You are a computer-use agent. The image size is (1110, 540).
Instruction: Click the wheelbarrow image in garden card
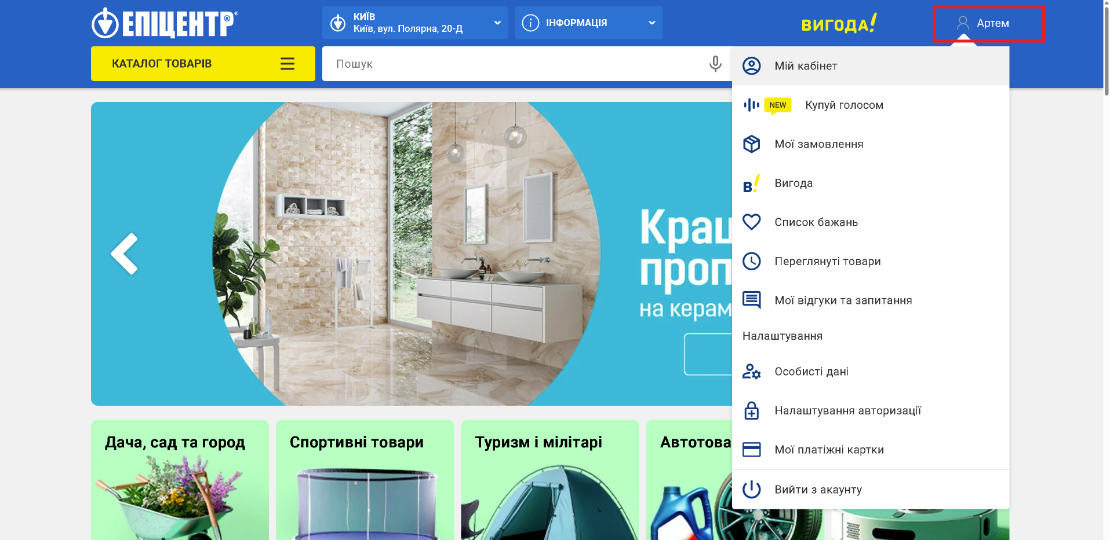(x=170, y=499)
